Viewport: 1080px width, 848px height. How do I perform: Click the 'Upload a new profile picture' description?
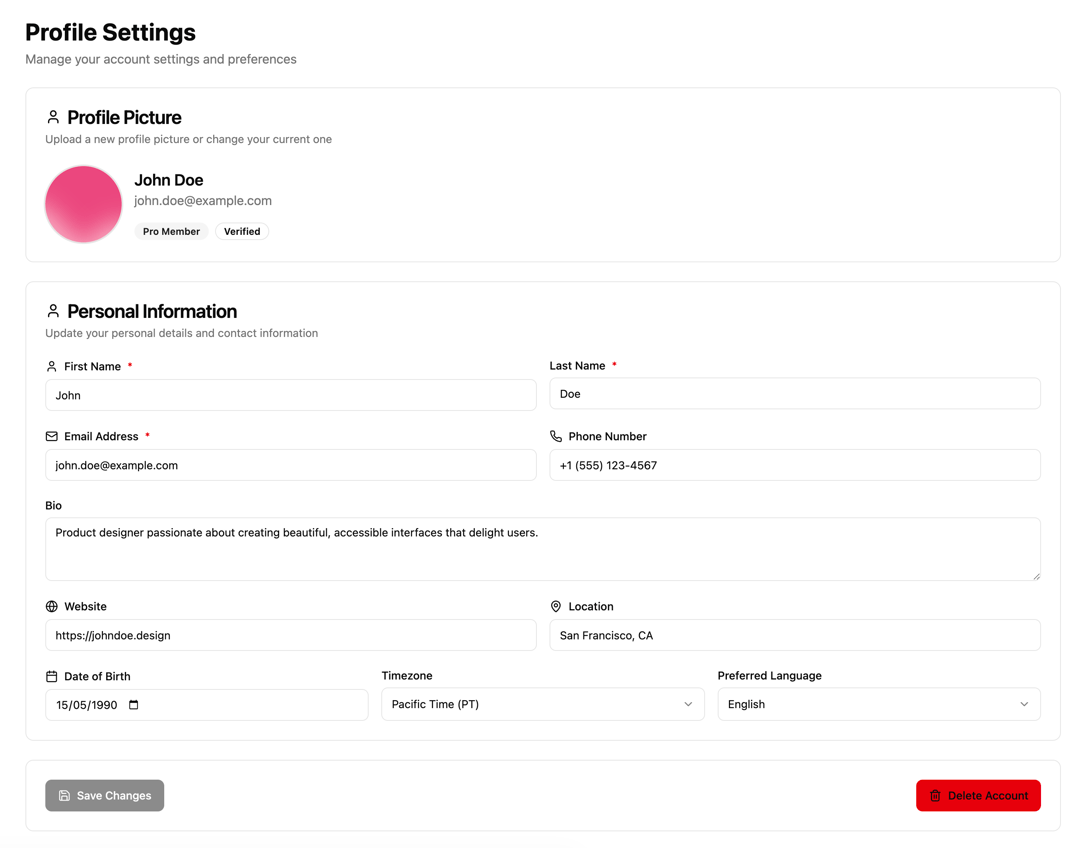coord(189,139)
